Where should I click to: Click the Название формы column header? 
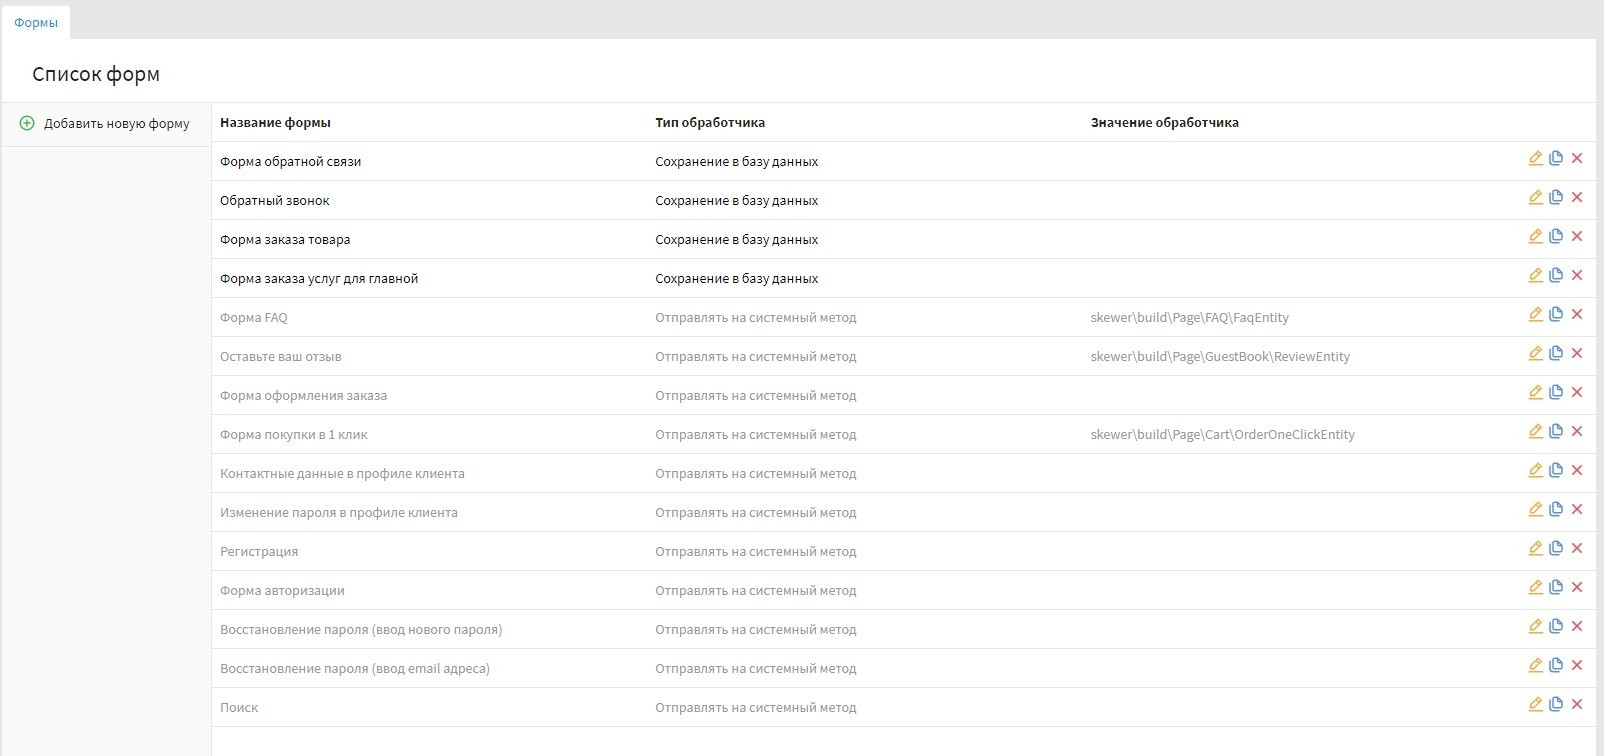coord(275,123)
